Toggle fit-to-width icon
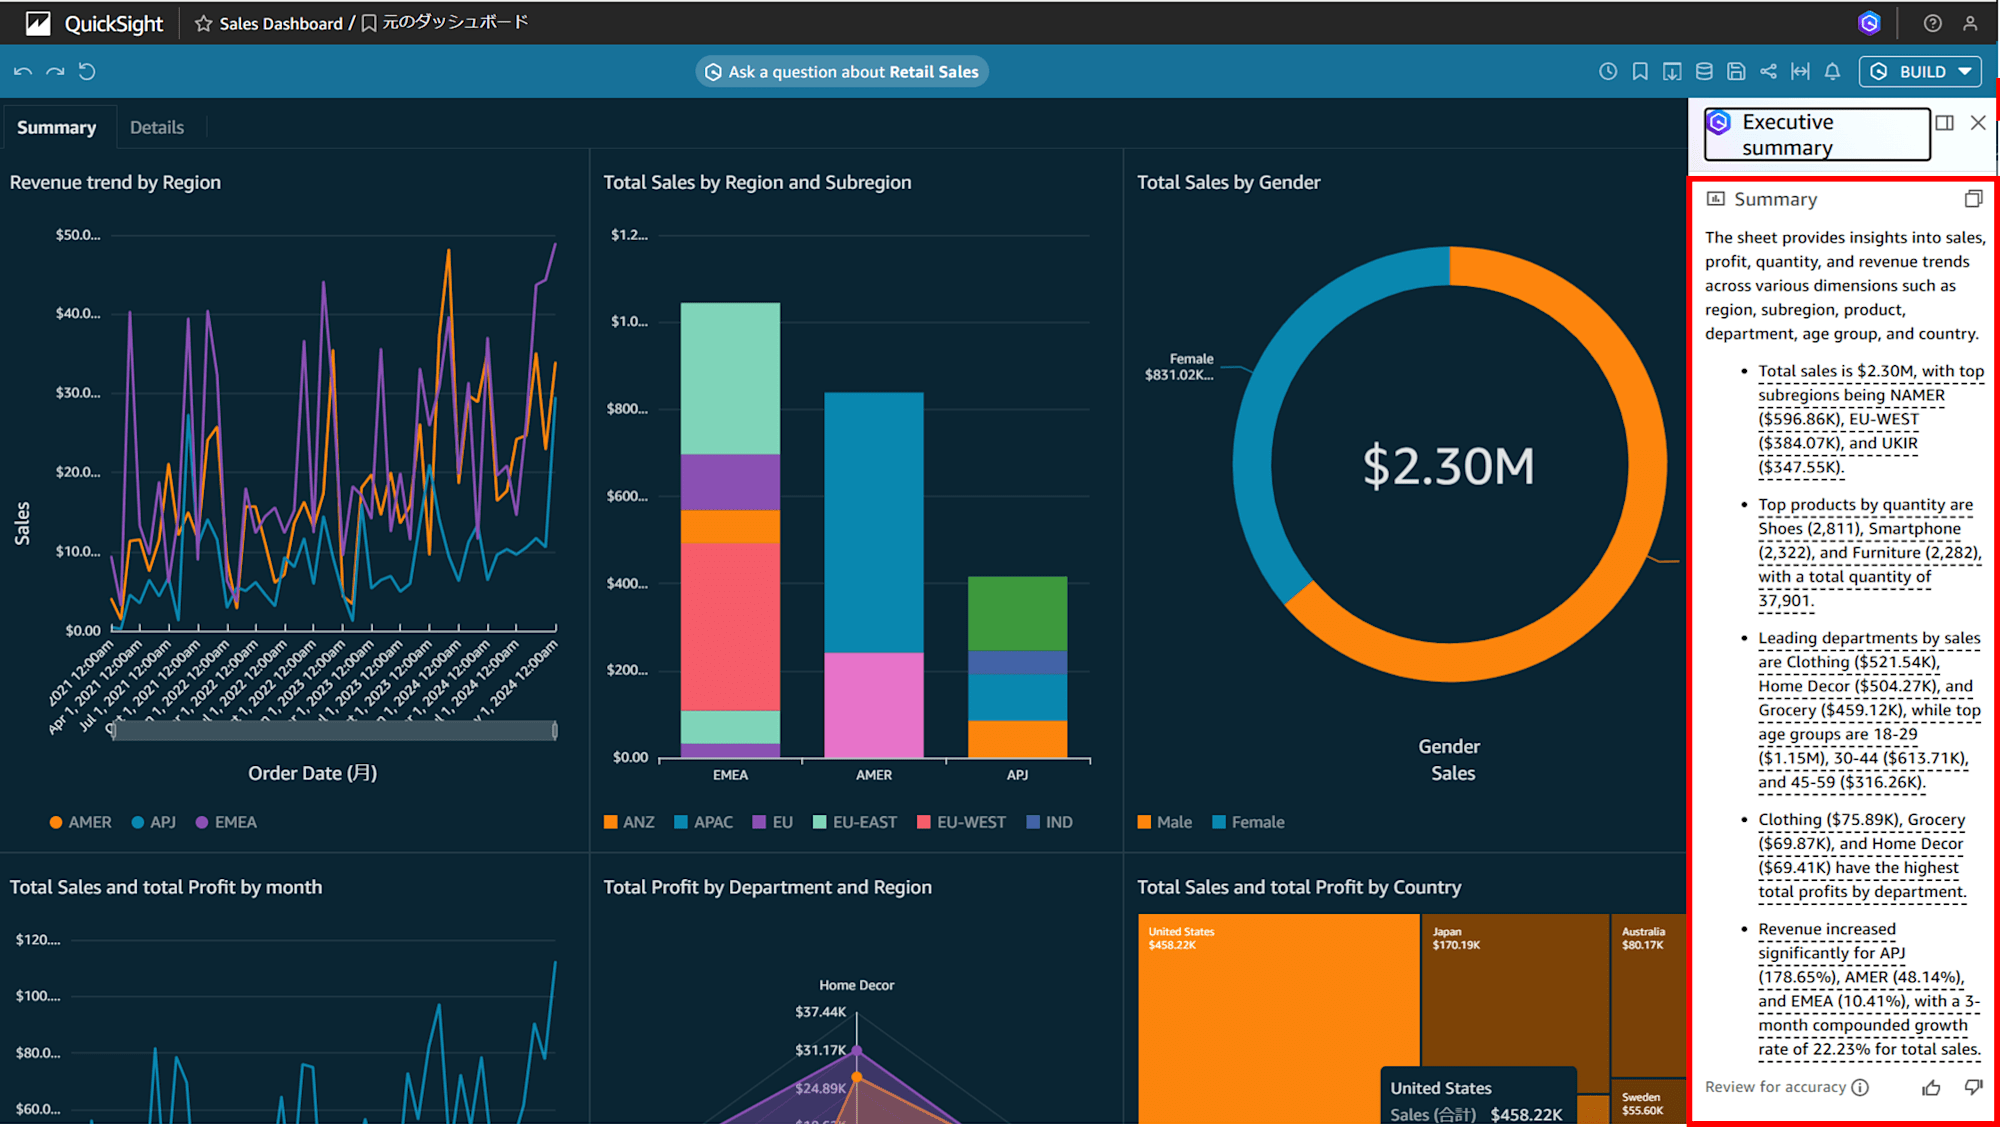This screenshot has width=2000, height=1127. coord(1800,72)
